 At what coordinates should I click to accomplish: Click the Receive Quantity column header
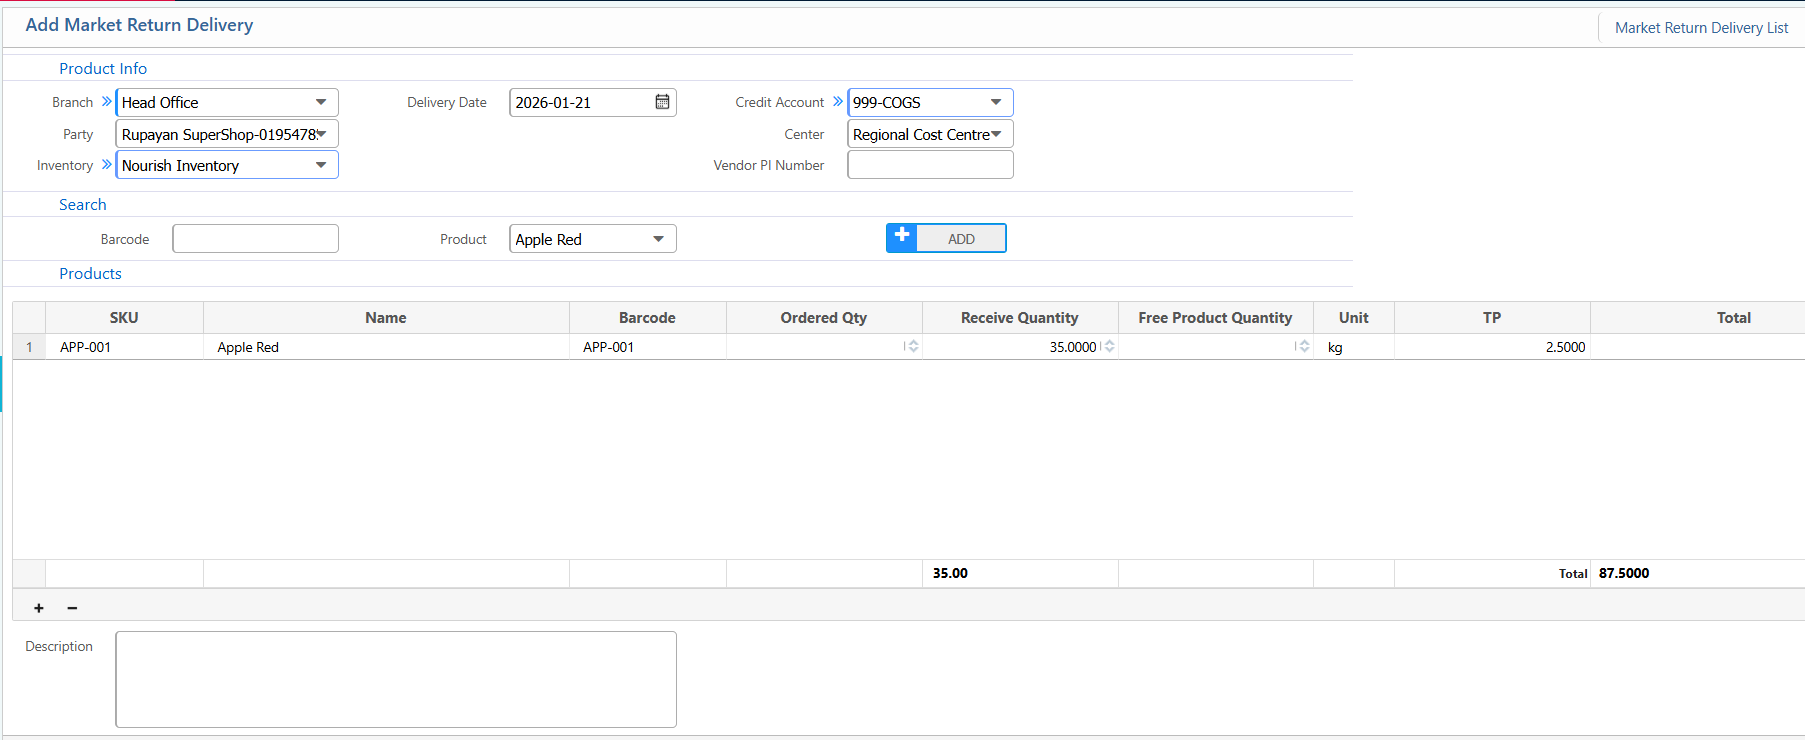click(1020, 318)
